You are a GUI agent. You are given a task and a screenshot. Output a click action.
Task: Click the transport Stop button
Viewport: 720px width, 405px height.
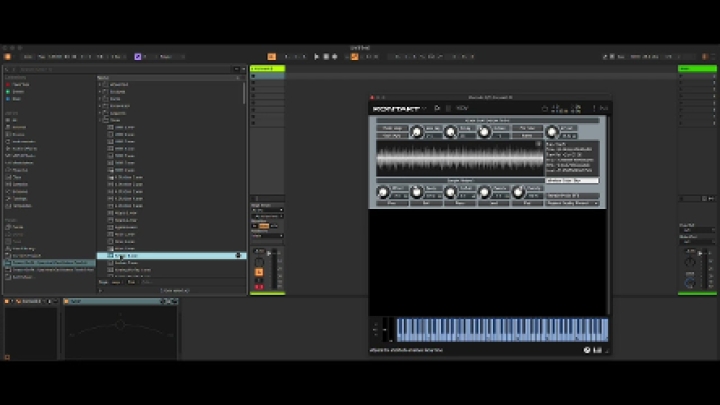pyautogui.click(x=326, y=56)
